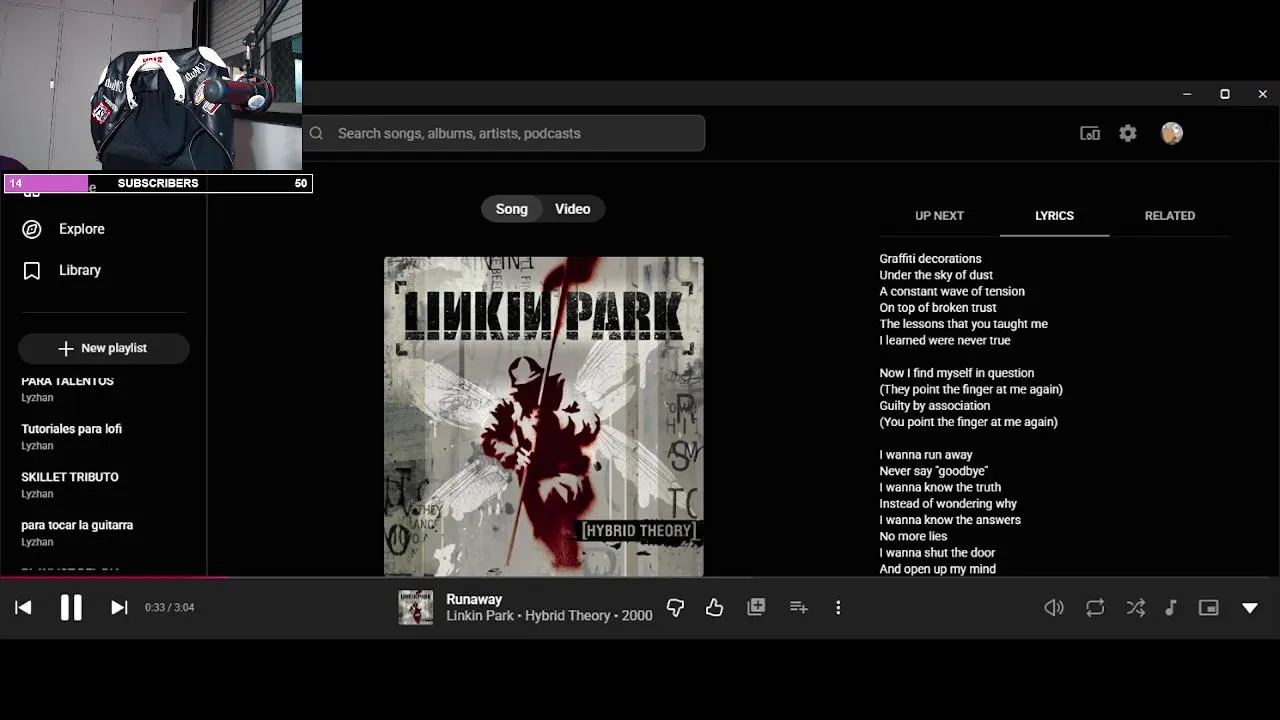The height and width of the screenshot is (720, 1280).
Task: Click the Runaway song title
Action: click(x=474, y=599)
